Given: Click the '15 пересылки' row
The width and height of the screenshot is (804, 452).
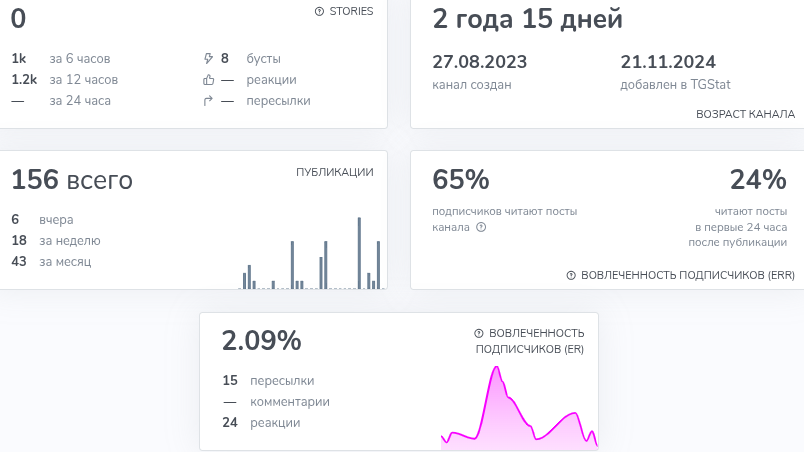Looking at the screenshot, I should 268,381.
